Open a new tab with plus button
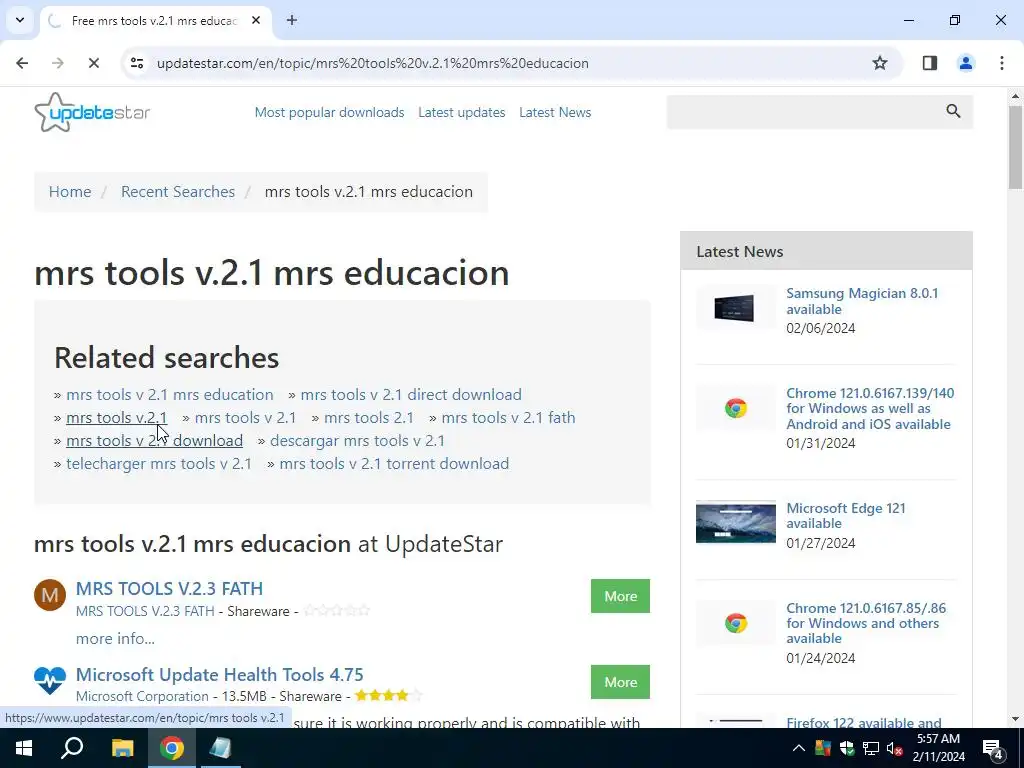Image resolution: width=1024 pixels, height=768 pixels. pyautogui.click(x=292, y=20)
